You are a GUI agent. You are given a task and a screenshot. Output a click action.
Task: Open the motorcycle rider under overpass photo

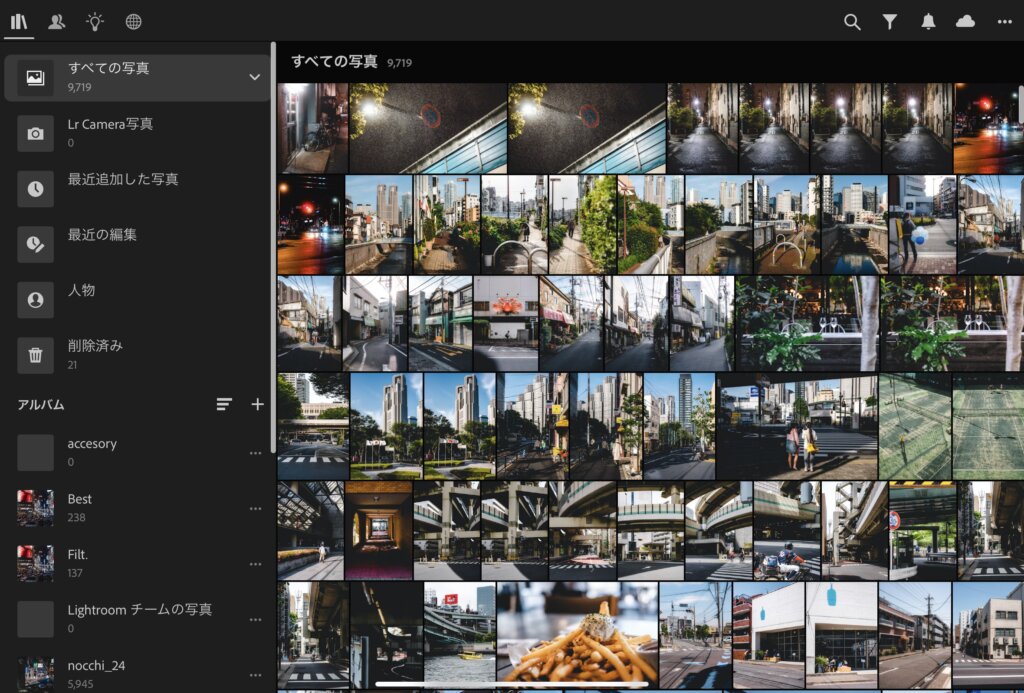click(787, 530)
